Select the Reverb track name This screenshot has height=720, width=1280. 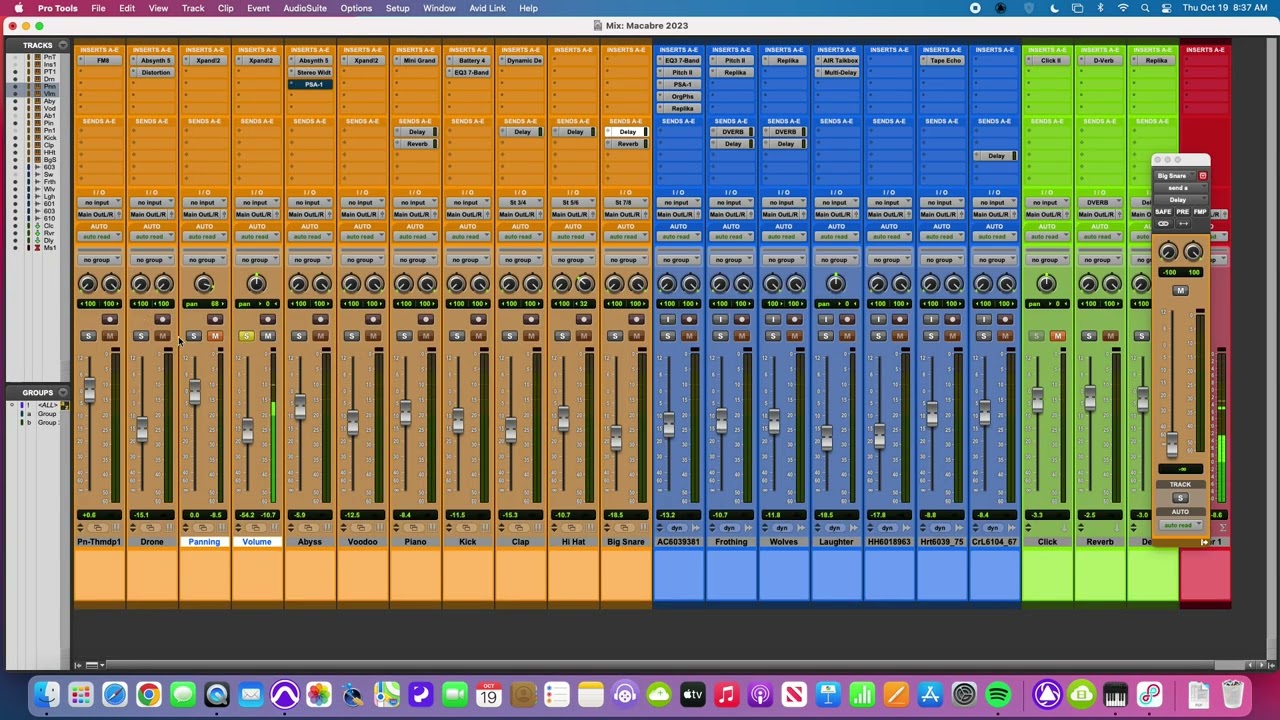1100,542
